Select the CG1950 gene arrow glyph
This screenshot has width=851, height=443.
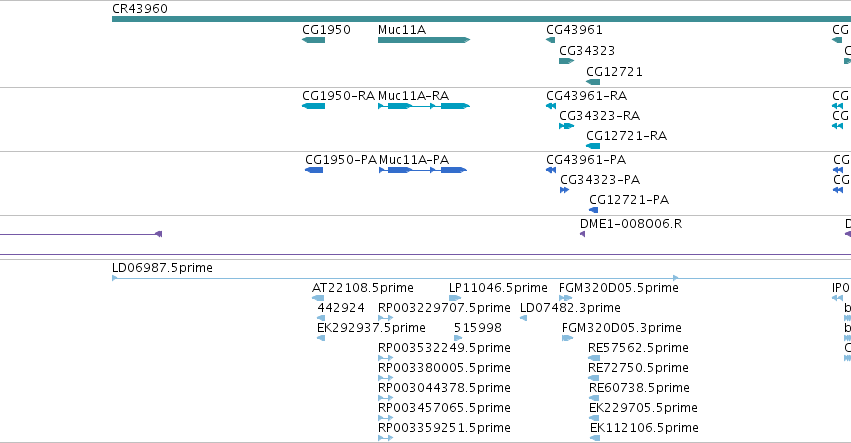click(313, 40)
